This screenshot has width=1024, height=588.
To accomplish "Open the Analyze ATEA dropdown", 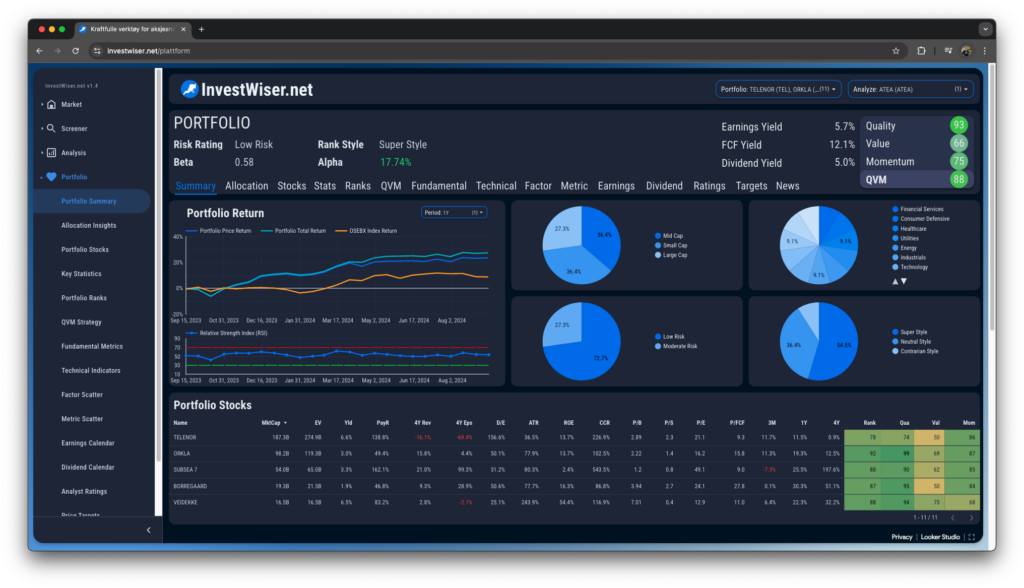I will pos(910,90).
